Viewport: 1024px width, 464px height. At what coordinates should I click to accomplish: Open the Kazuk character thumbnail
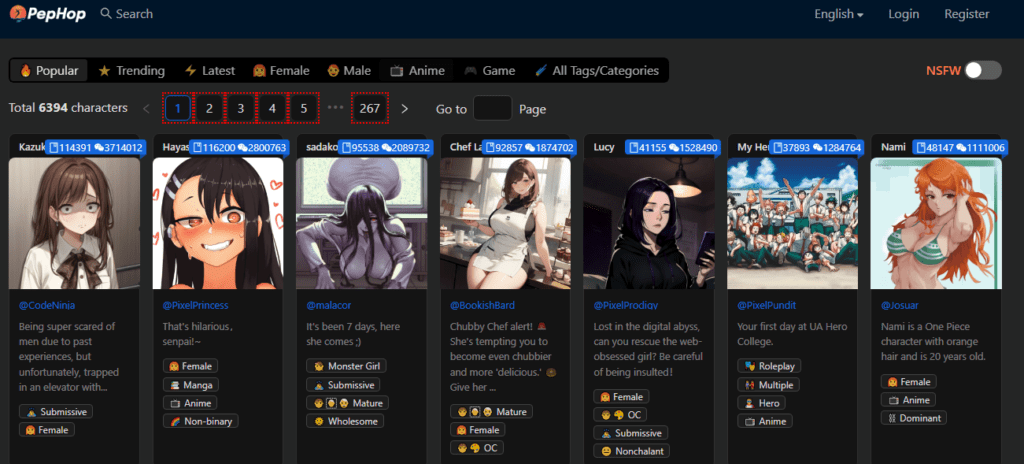click(x=74, y=223)
